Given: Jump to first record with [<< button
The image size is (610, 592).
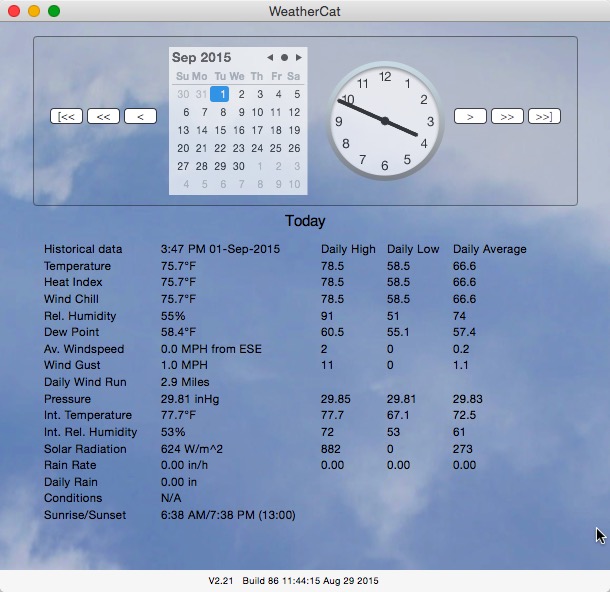Looking at the screenshot, I should tap(66, 116).
